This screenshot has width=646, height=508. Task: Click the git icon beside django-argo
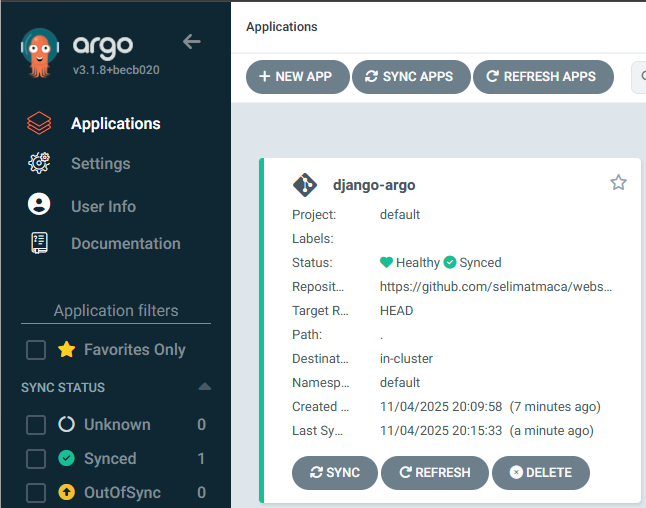[x=305, y=185]
